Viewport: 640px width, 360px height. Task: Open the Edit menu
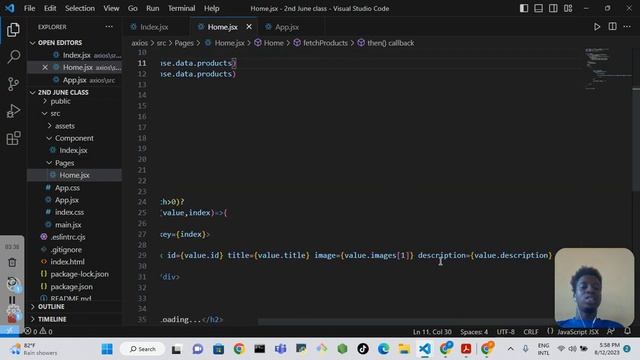point(50,8)
